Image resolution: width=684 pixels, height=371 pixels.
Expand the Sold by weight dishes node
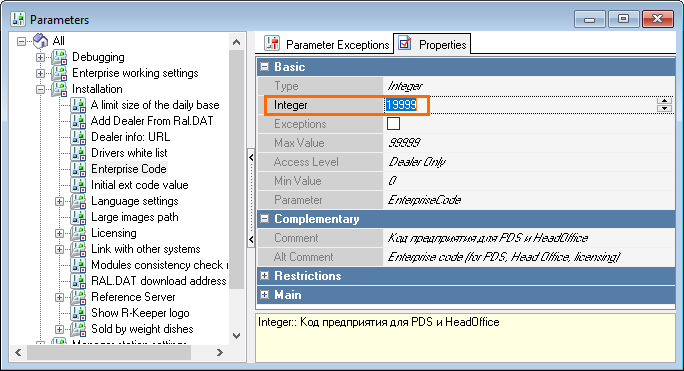click(x=59, y=329)
